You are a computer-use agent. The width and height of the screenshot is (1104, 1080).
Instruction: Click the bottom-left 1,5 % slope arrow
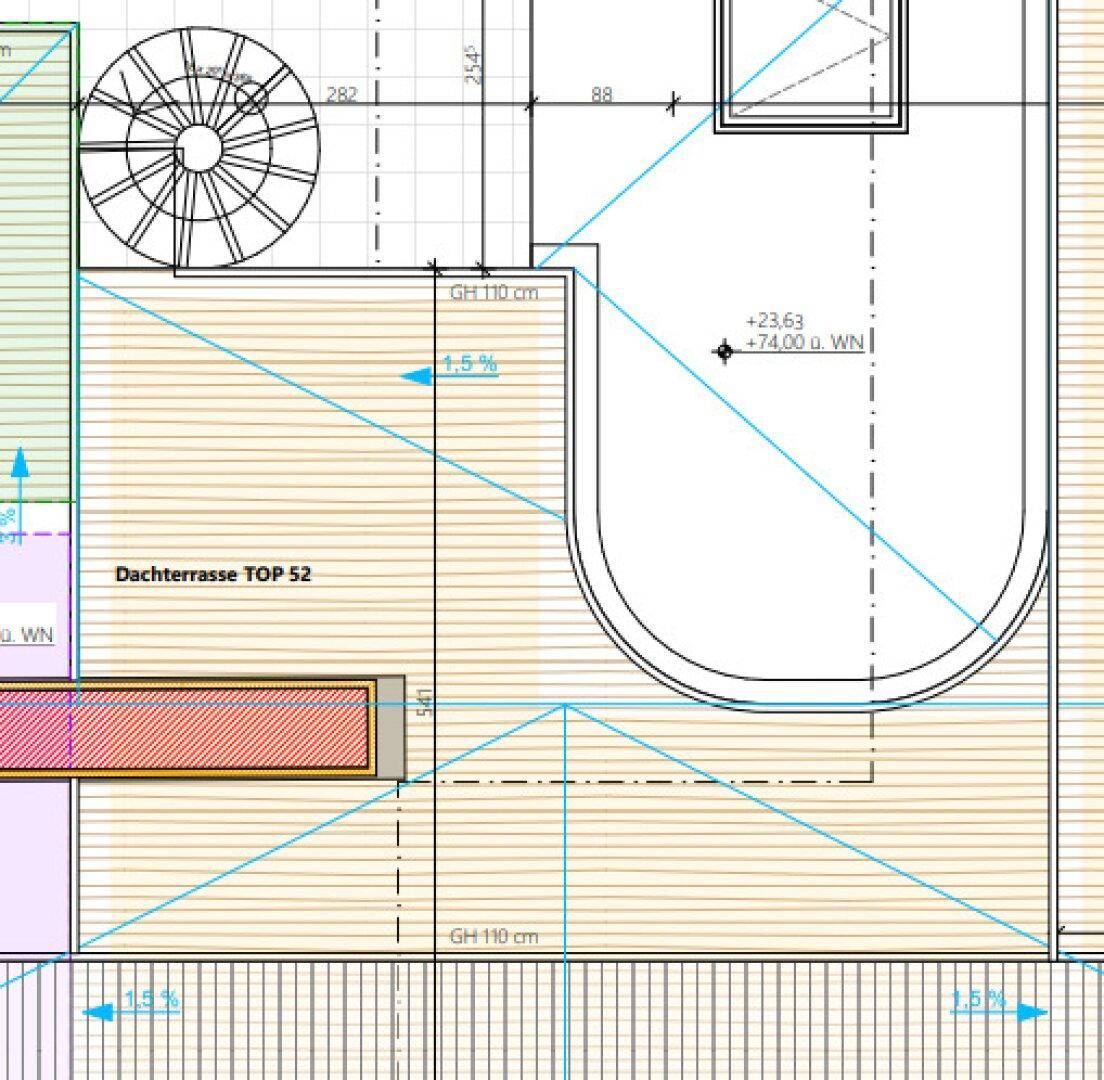tap(98, 1013)
